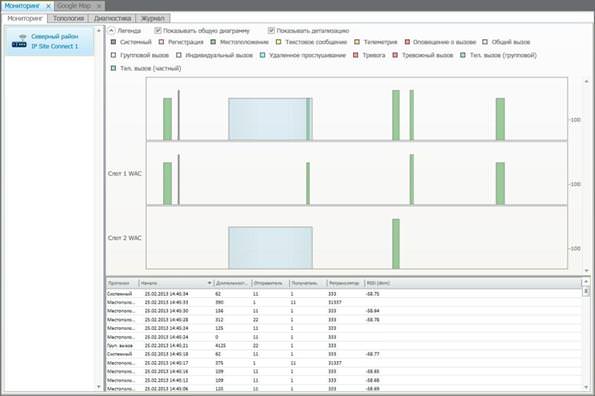Open the inner Мониторинг tab
Viewport: 595px width, 396px height.
[25, 18]
